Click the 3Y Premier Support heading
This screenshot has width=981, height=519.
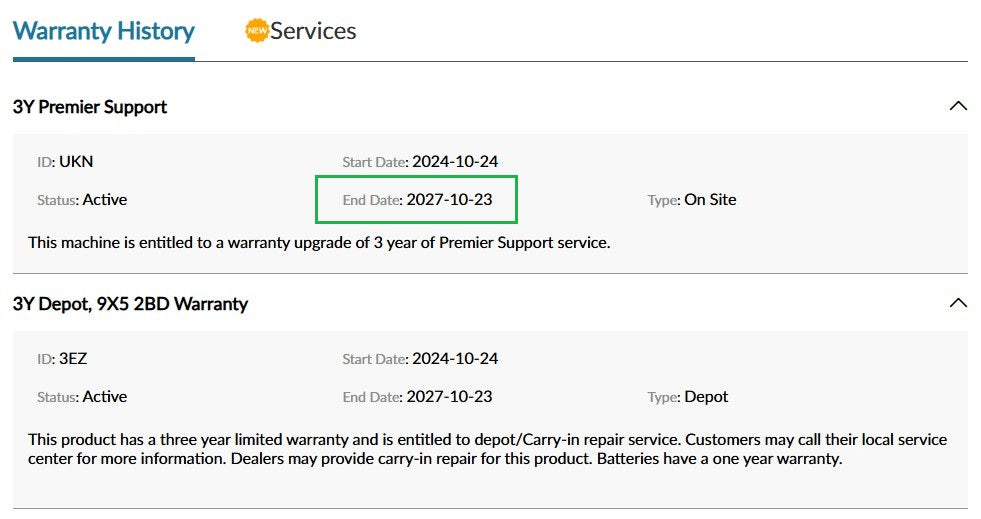[90, 107]
